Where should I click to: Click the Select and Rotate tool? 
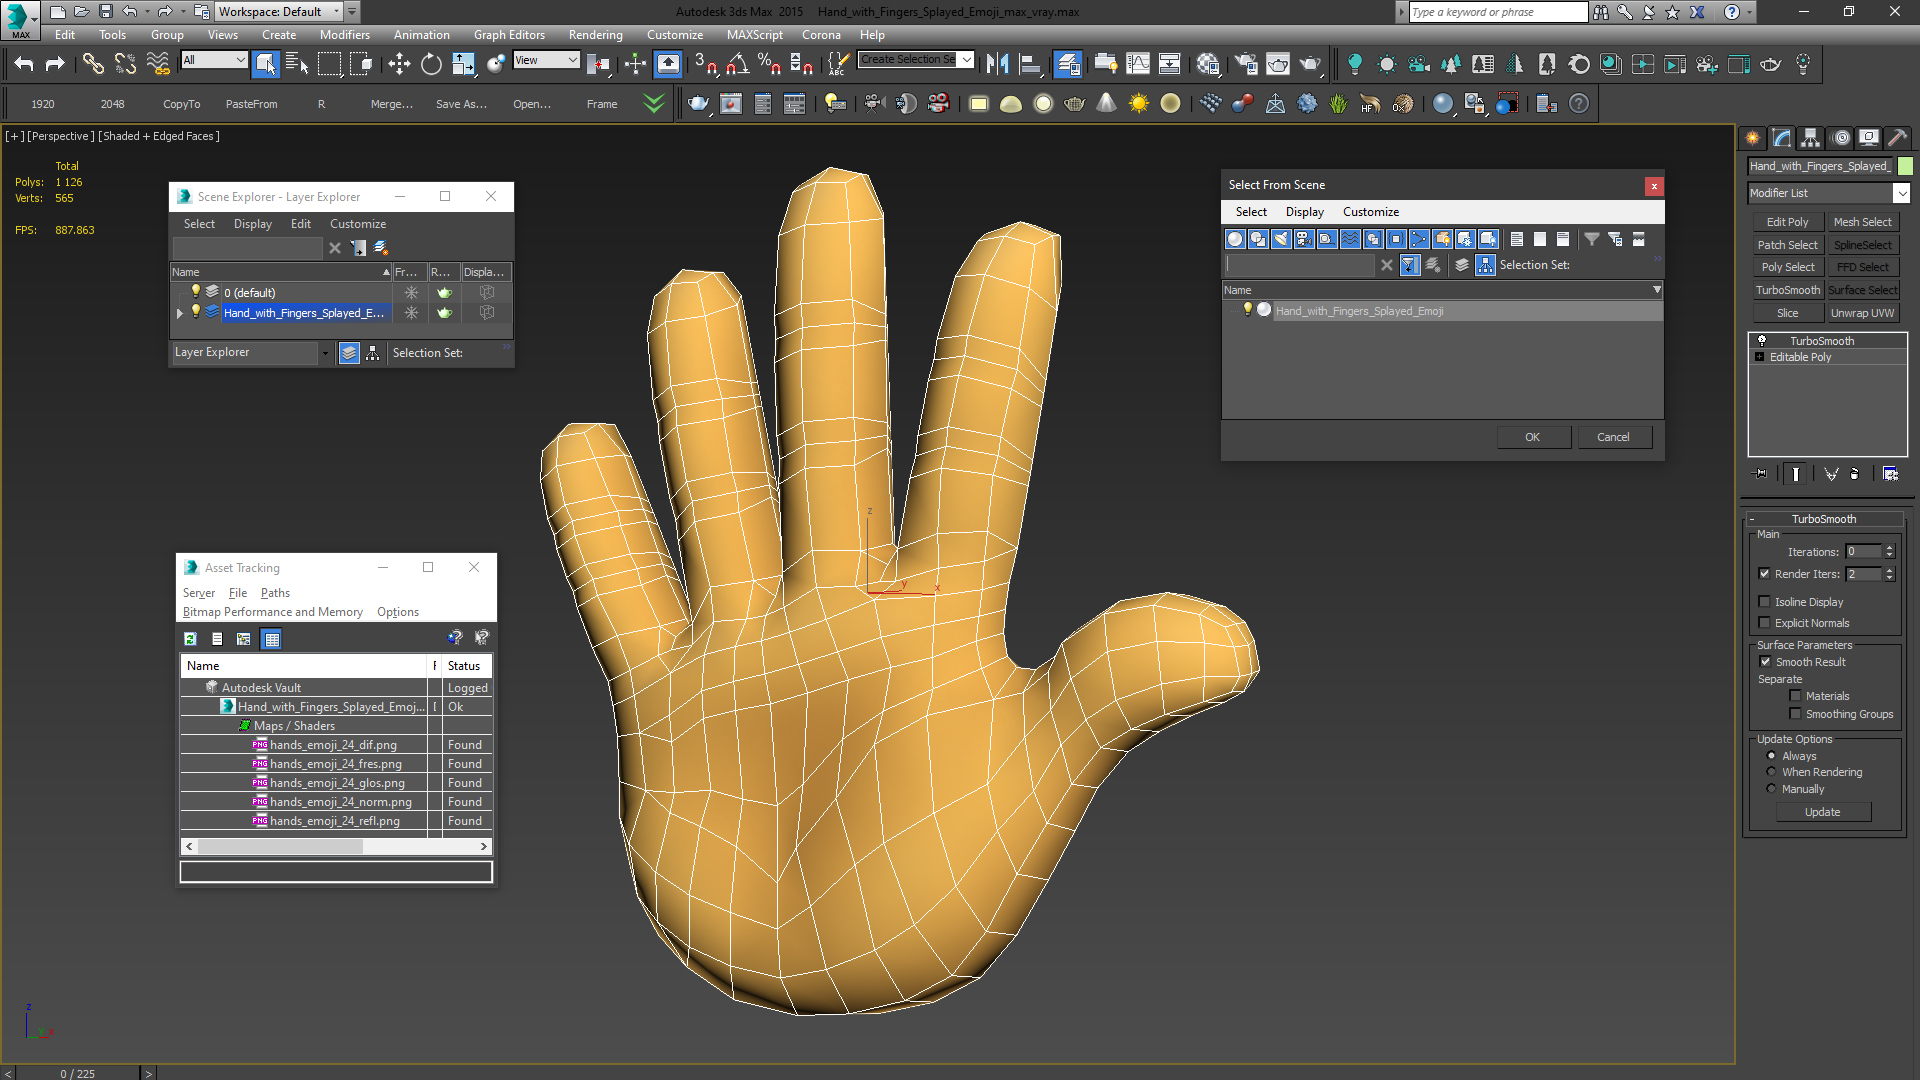point(431,64)
